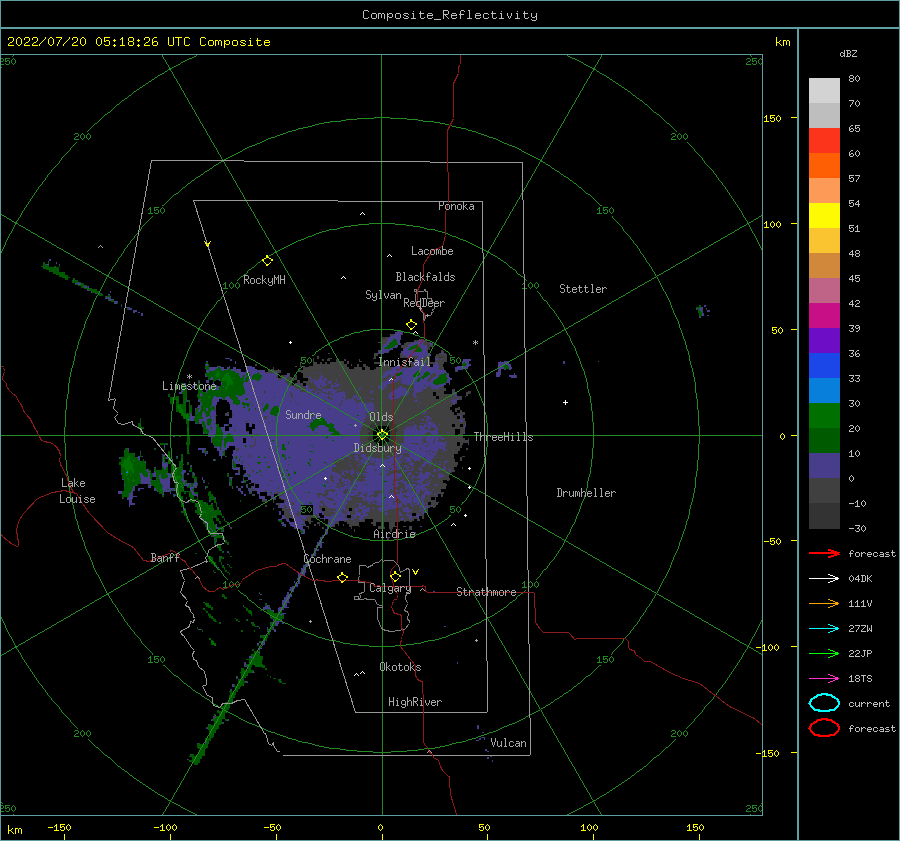
Task: Click the blue 36-33 dBZ color swatch
Action: tap(824, 365)
